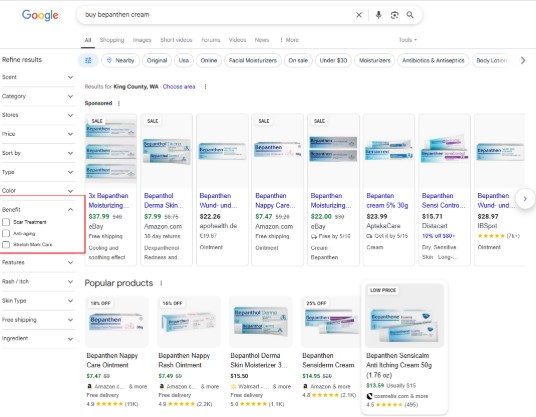The image size is (536, 417).
Task: Click the apohealth.de Bepanthen product image
Action: pyautogui.click(x=222, y=151)
